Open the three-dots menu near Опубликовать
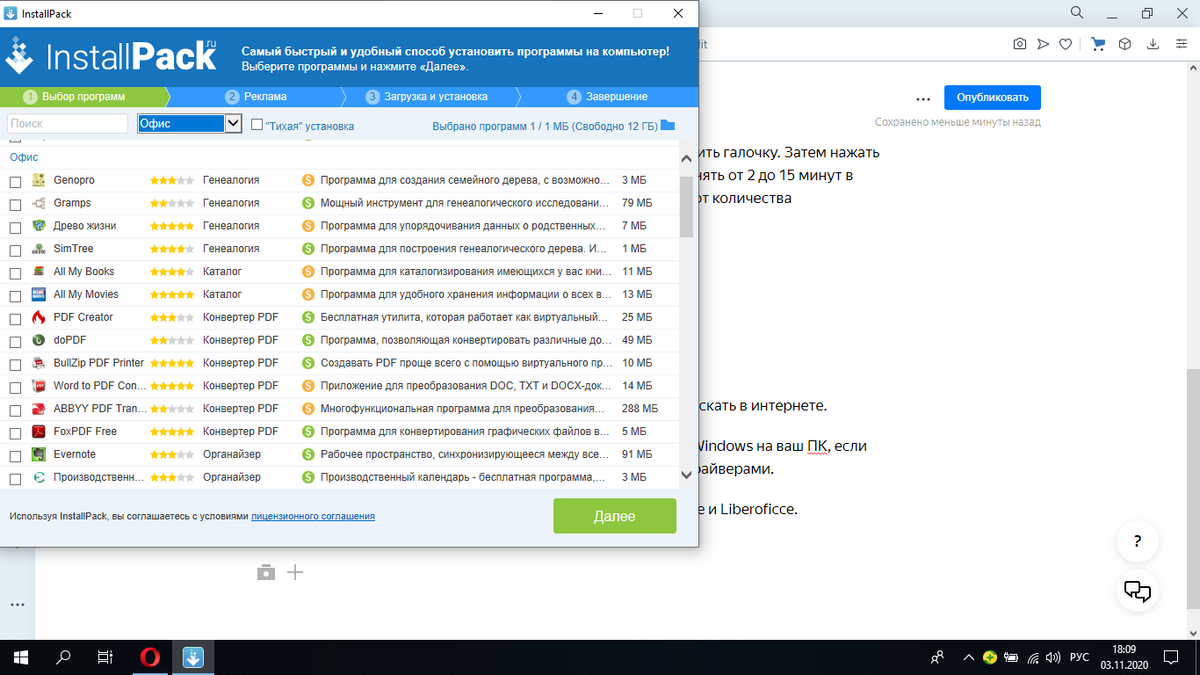 (x=923, y=98)
